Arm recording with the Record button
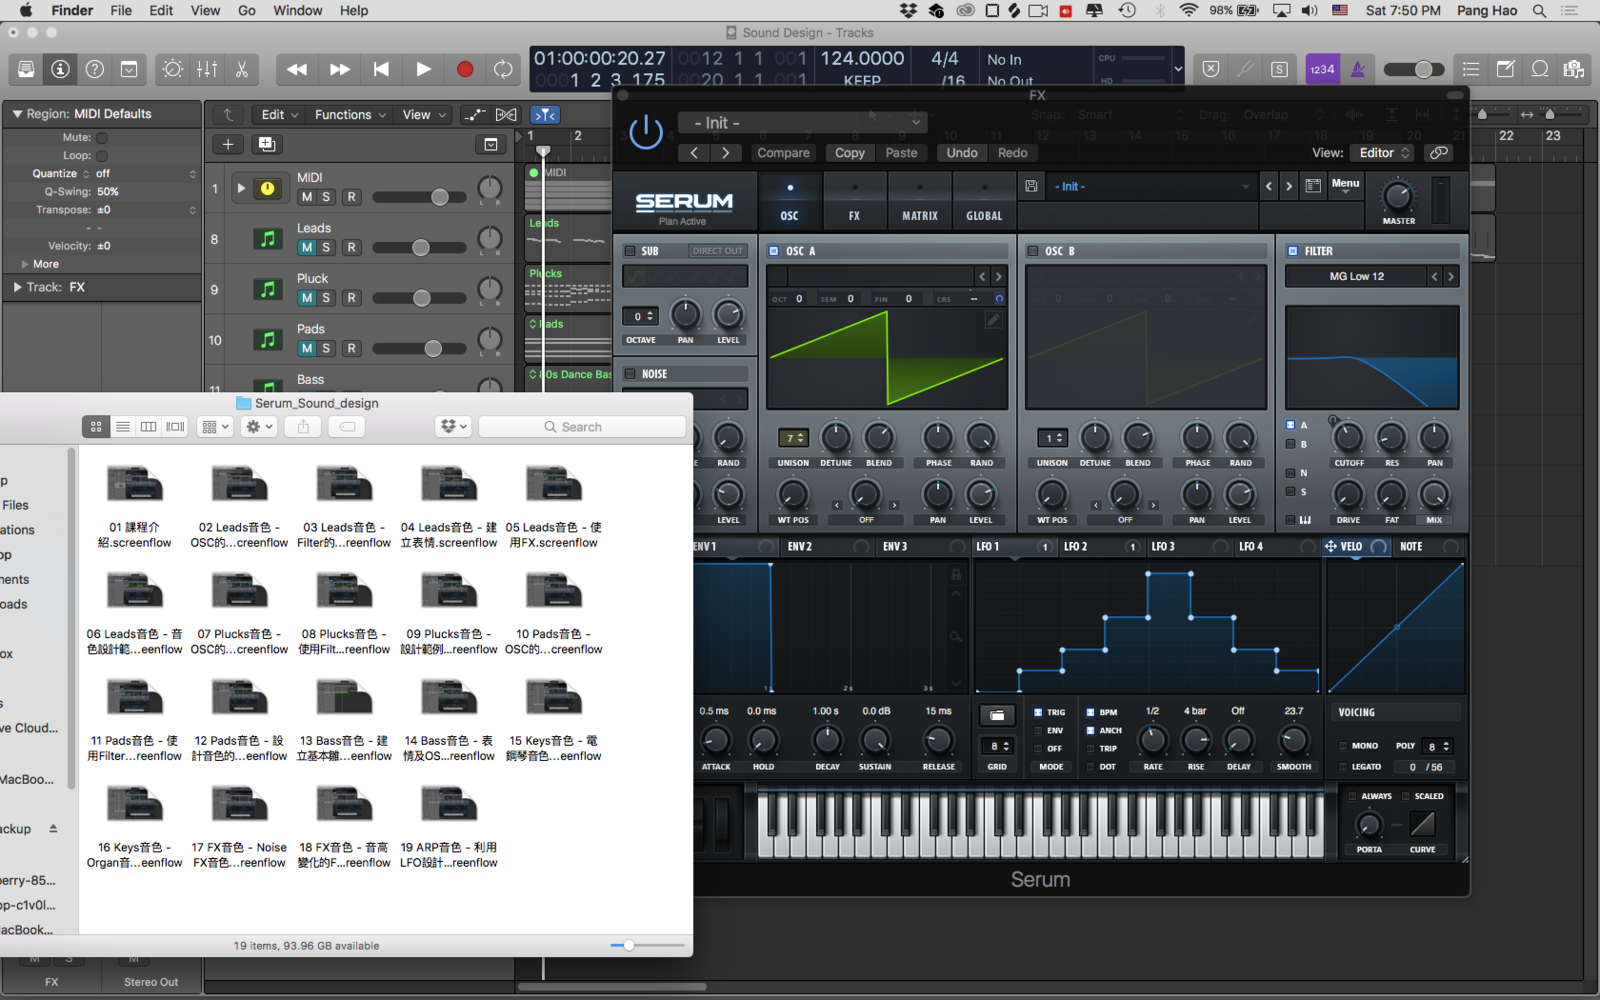This screenshot has height=1000, width=1600. coord(465,69)
